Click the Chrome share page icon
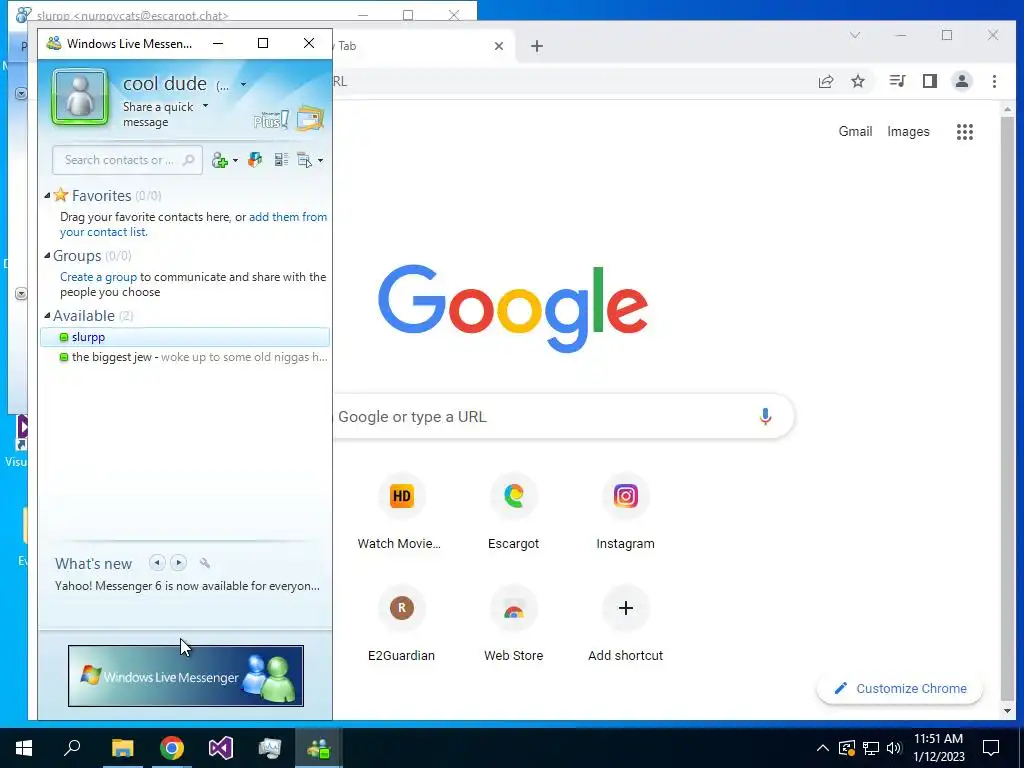Image resolution: width=1024 pixels, height=768 pixels. (x=825, y=81)
